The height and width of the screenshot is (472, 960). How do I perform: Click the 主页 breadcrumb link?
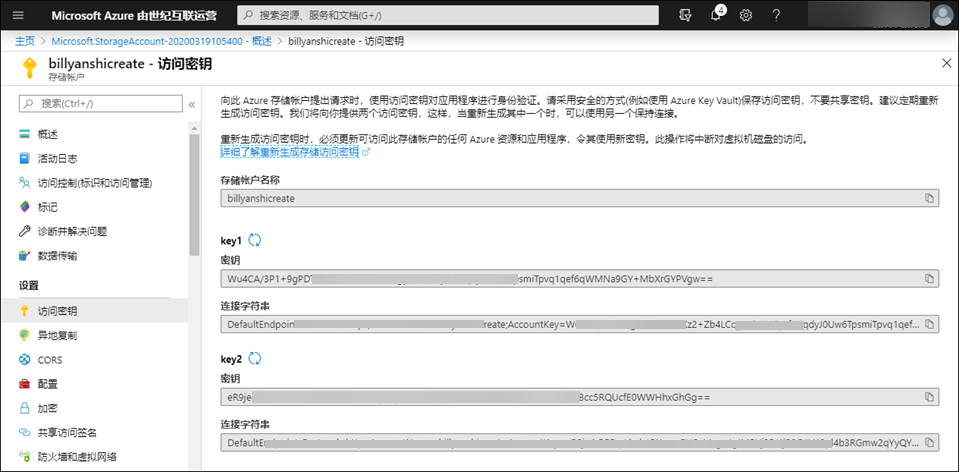25,41
